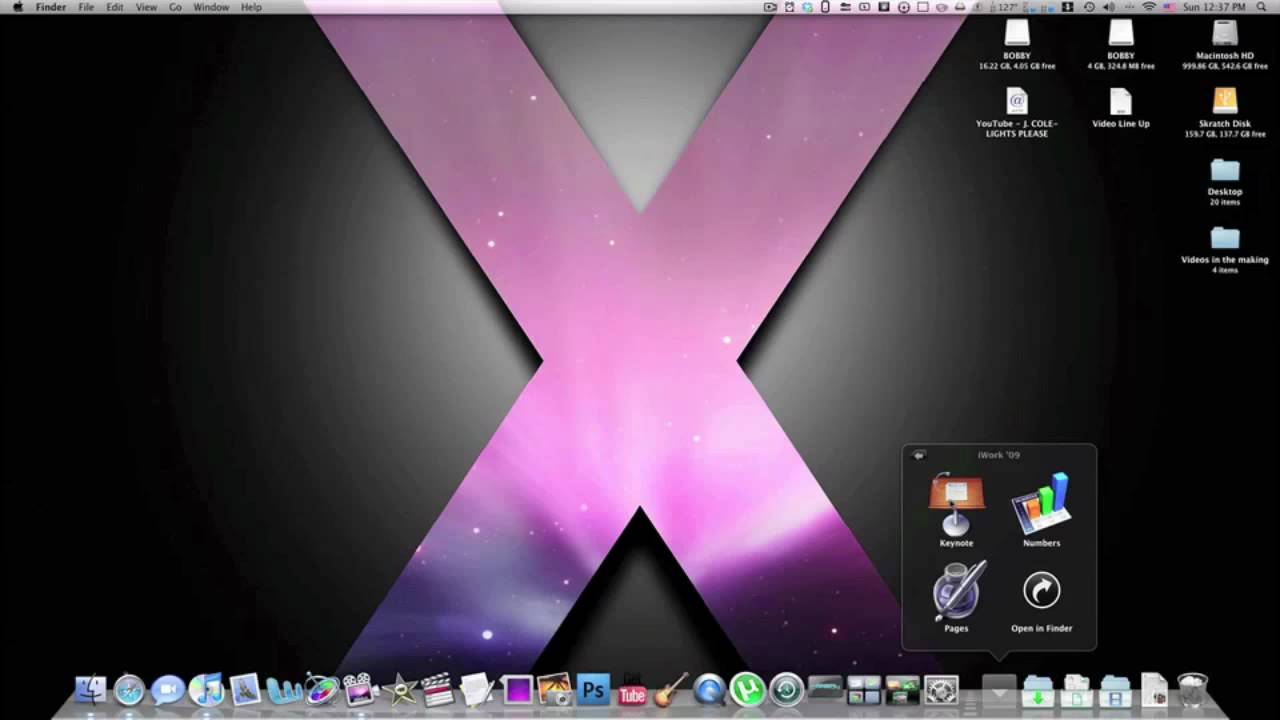
Task: Open the Apple menu
Action: (17, 7)
